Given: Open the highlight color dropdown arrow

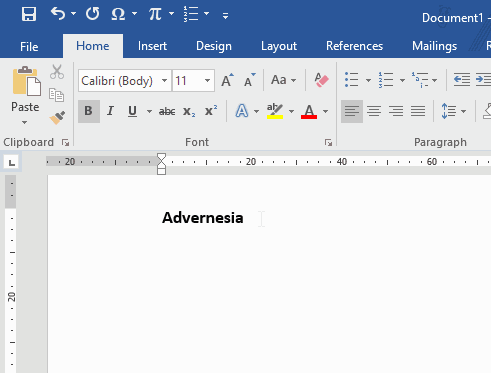Looking at the screenshot, I should click(291, 111).
